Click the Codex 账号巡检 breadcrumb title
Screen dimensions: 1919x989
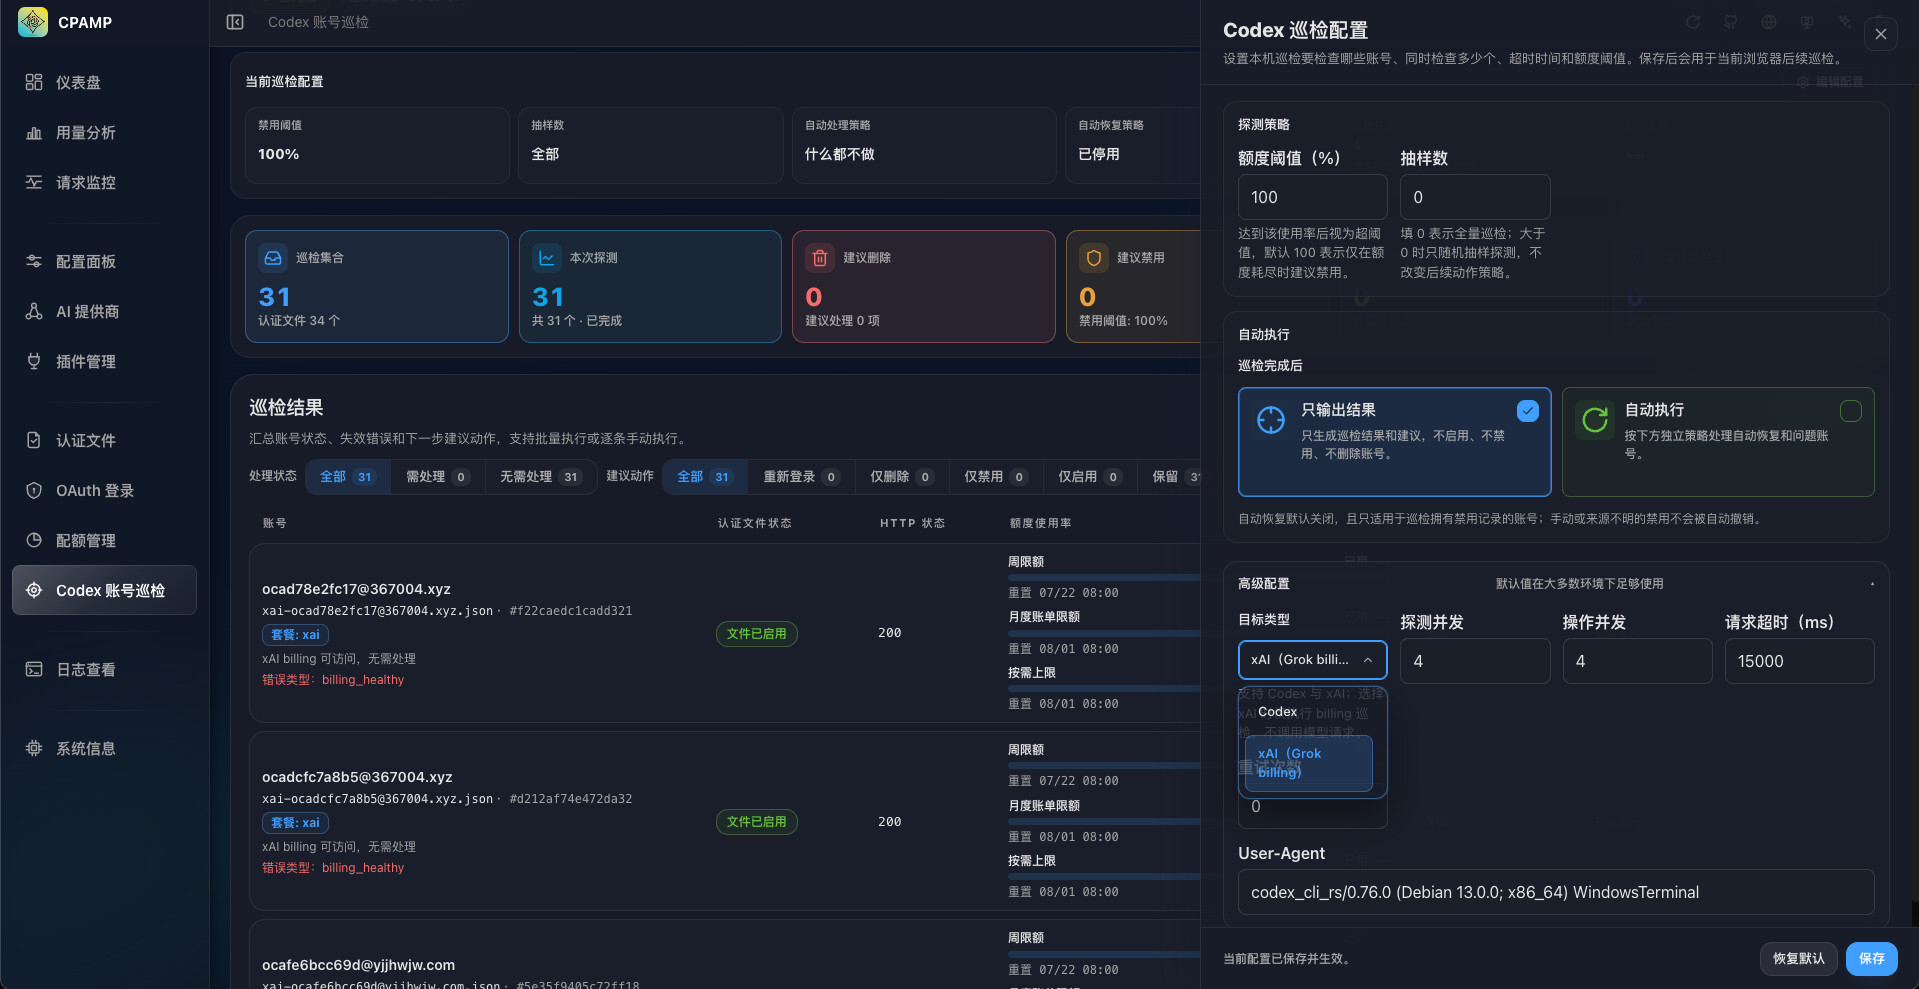point(318,22)
